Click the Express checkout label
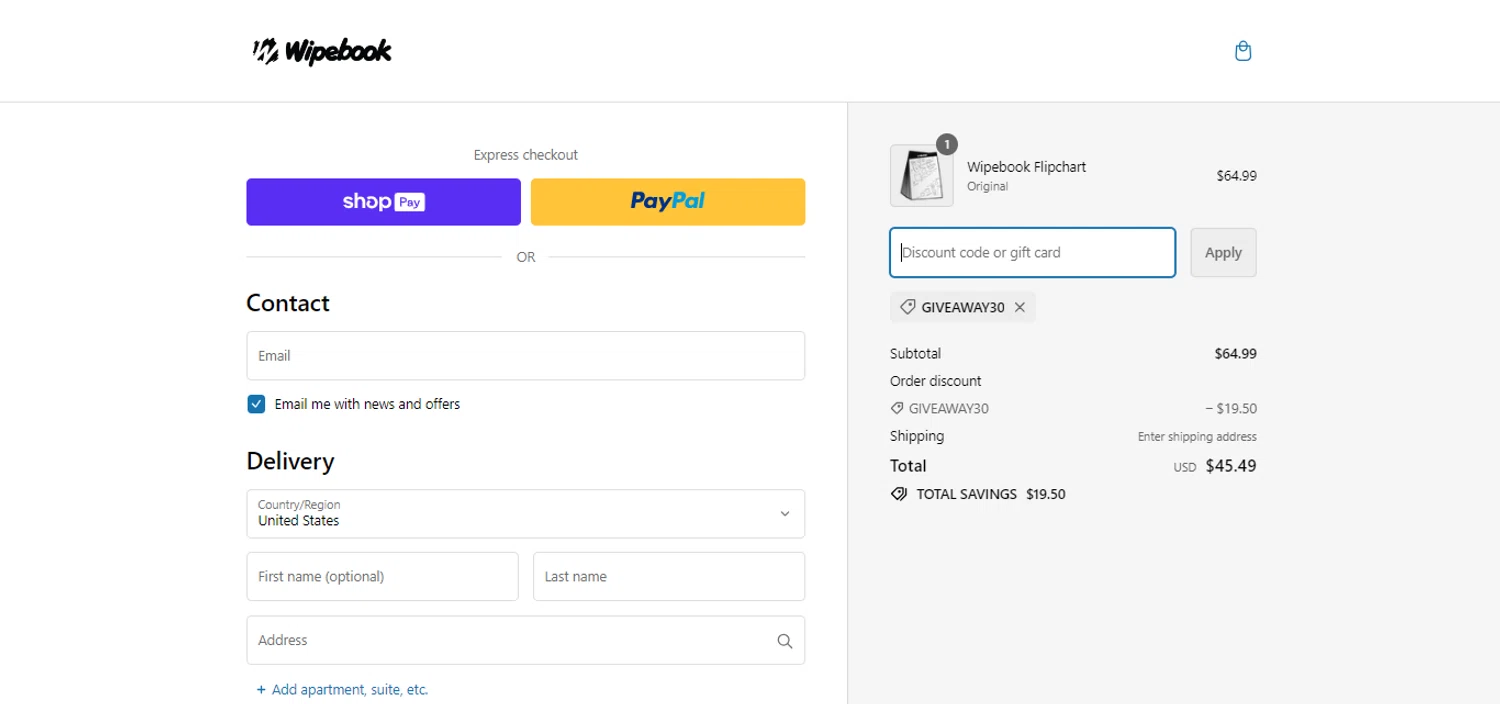The width and height of the screenshot is (1500, 704). (x=526, y=155)
